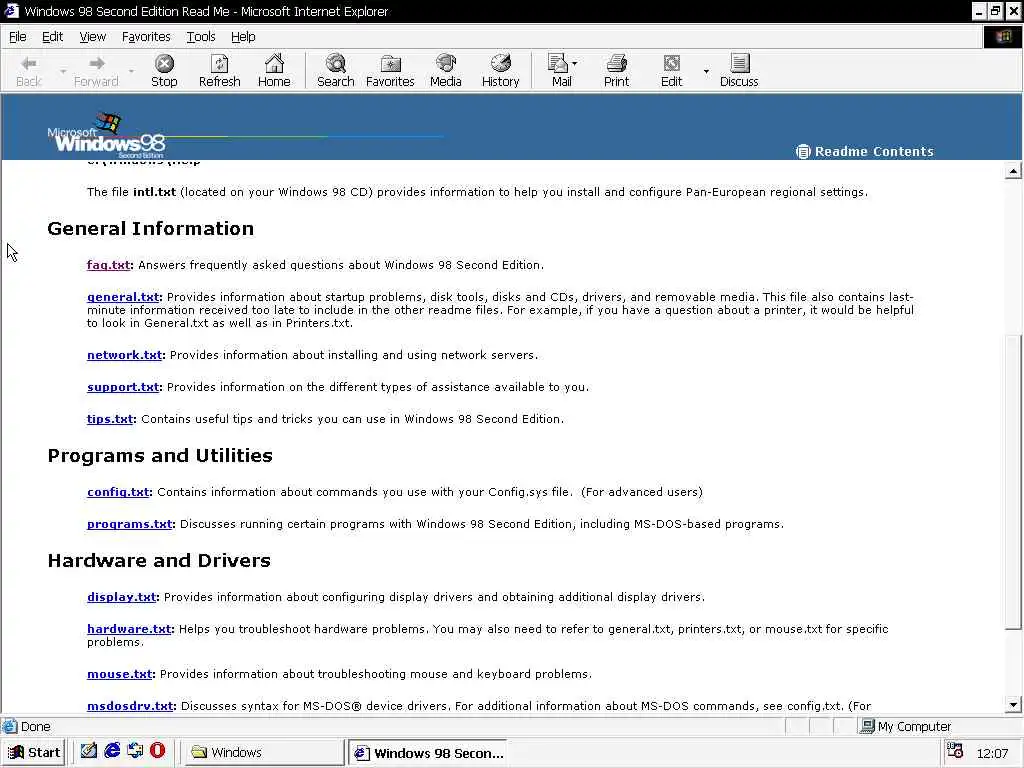
Task: Refresh the current page
Action: [219, 71]
